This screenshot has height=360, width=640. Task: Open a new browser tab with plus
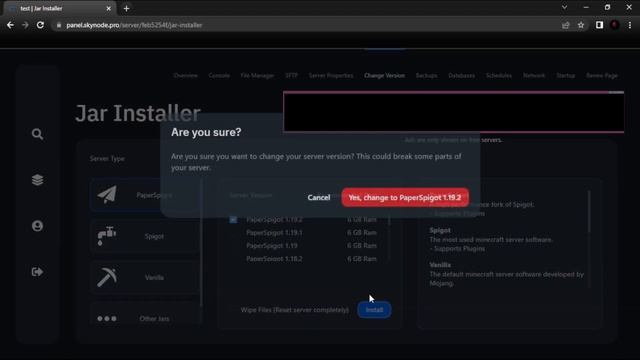(127, 8)
